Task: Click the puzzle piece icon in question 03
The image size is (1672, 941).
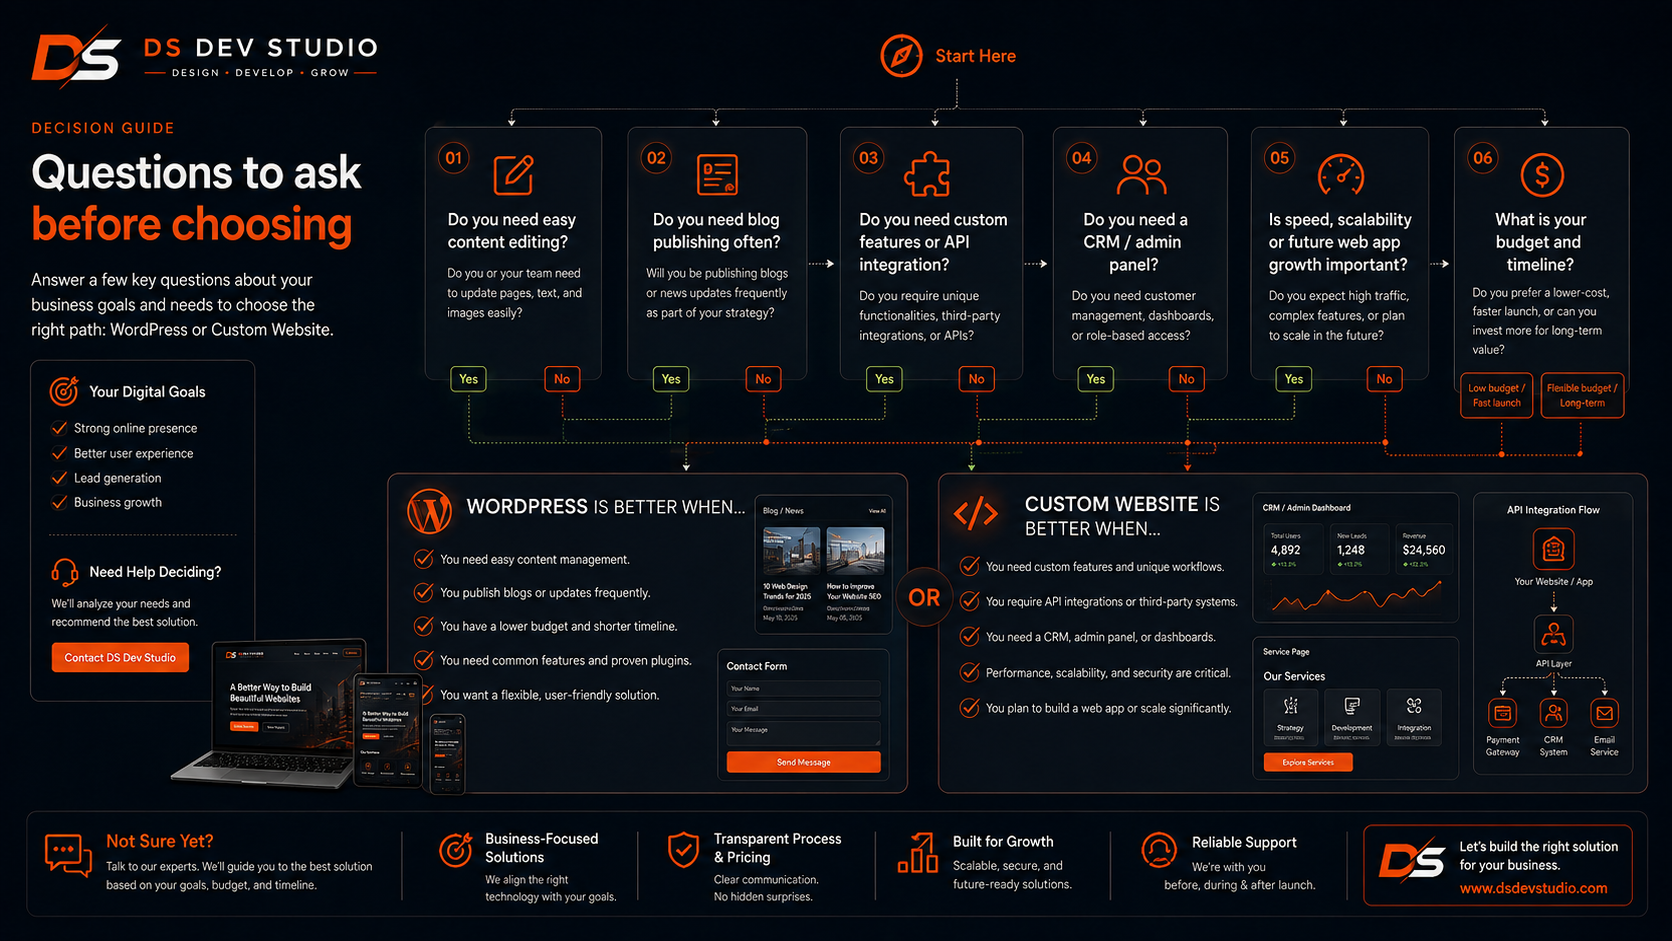Action: [927, 175]
